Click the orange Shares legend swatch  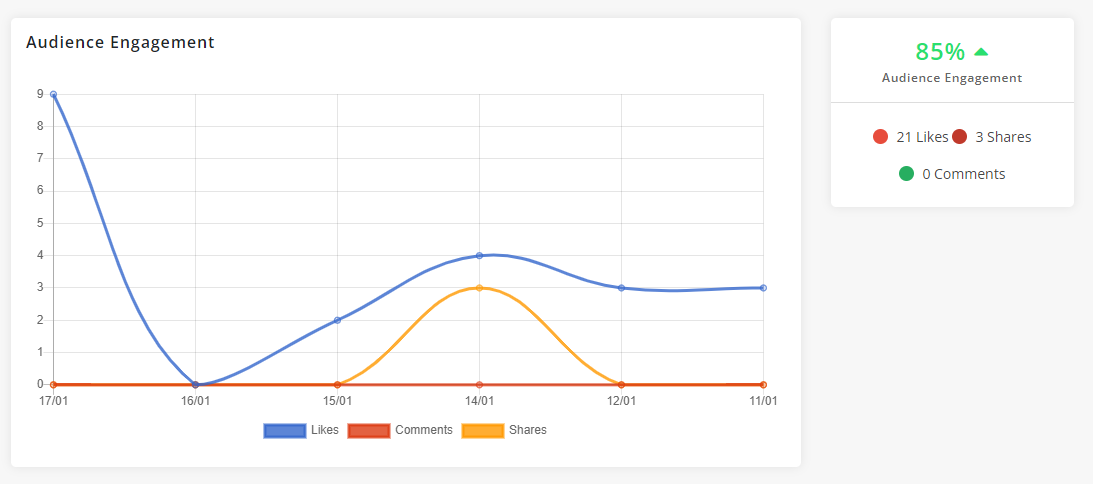(482, 431)
